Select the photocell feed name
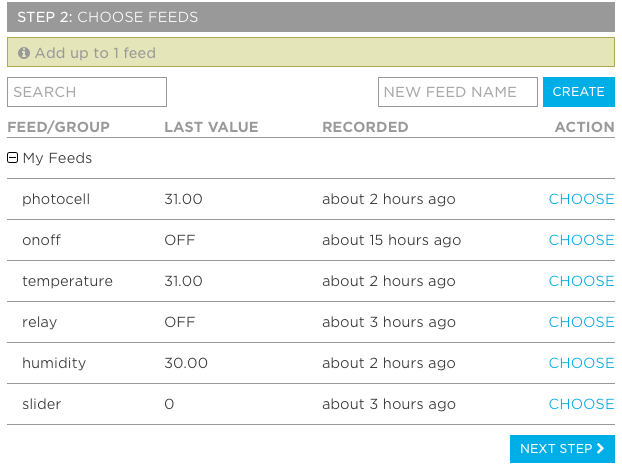This screenshot has width=622, height=474. [56, 199]
